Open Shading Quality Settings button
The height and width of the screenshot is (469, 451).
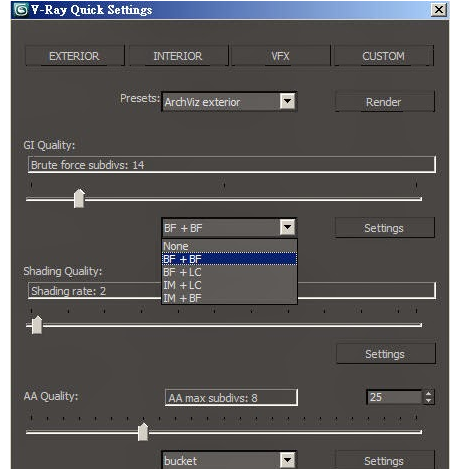tap(386, 354)
